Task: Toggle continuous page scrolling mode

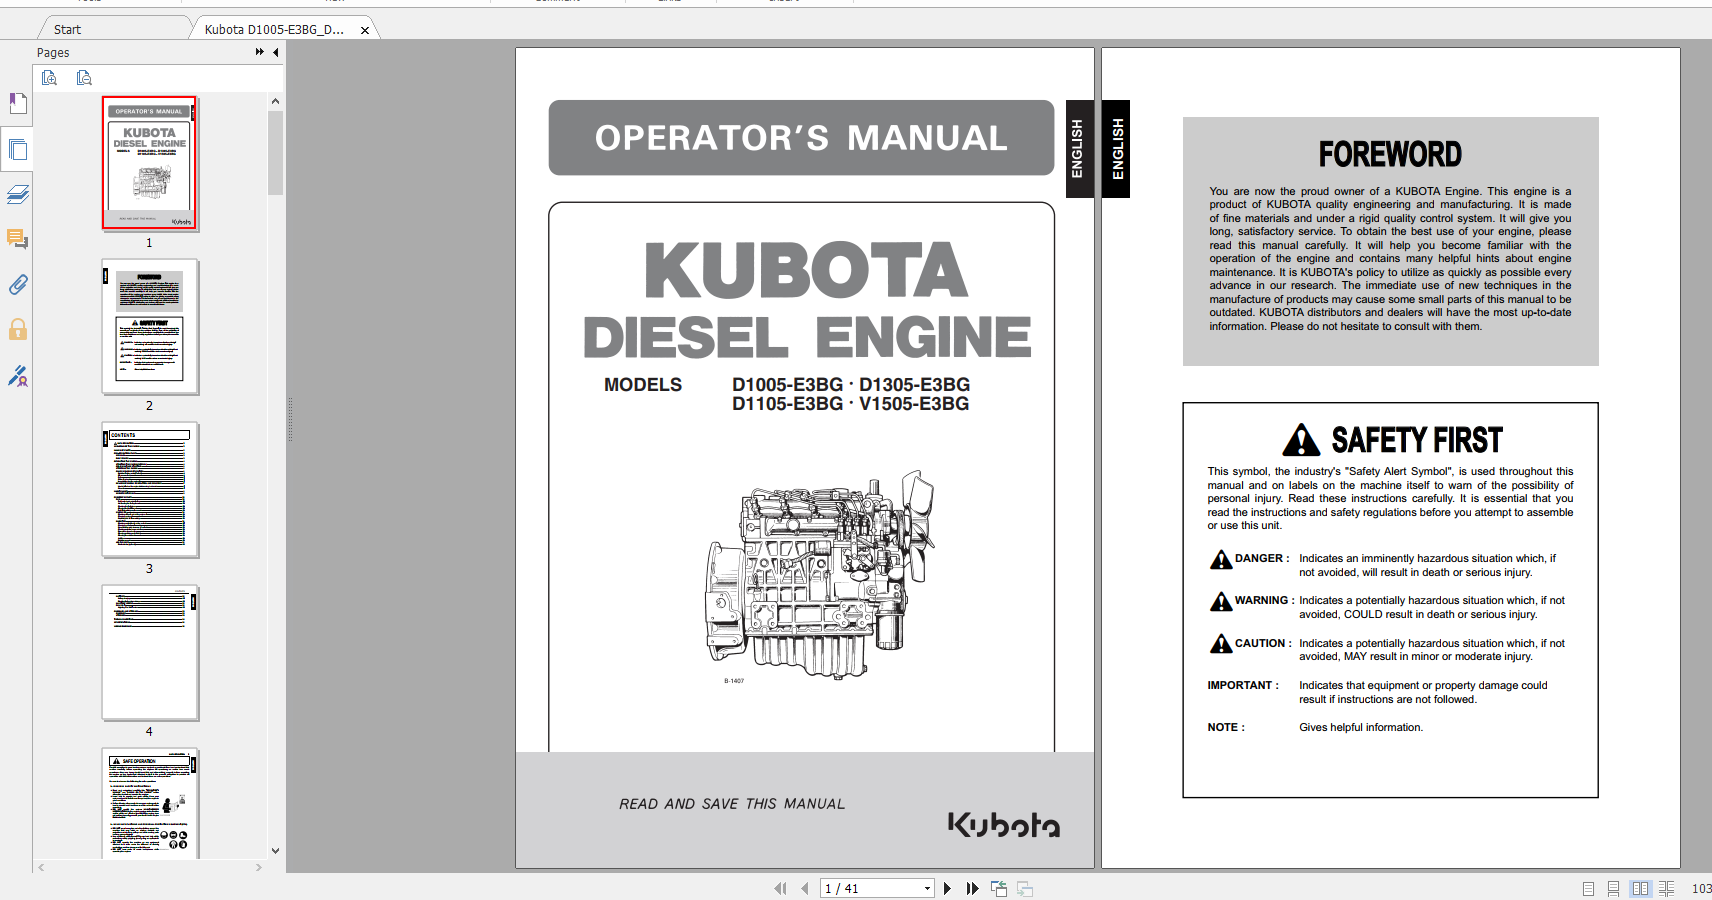Action: [x=1612, y=888]
